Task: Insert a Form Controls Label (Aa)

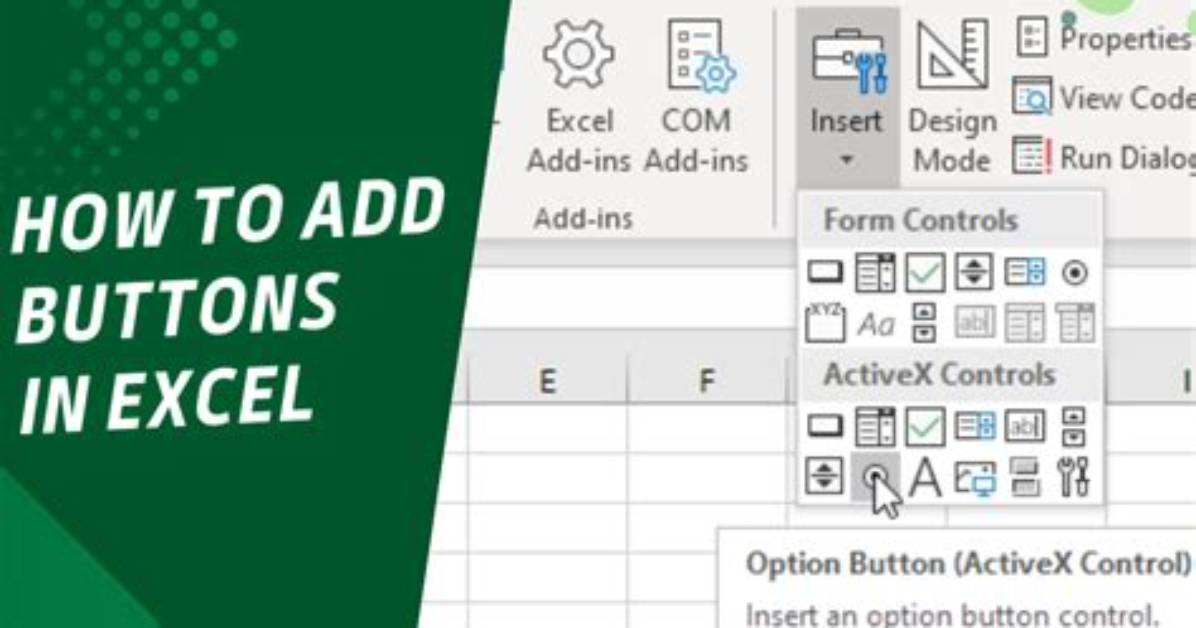Action: (x=875, y=324)
